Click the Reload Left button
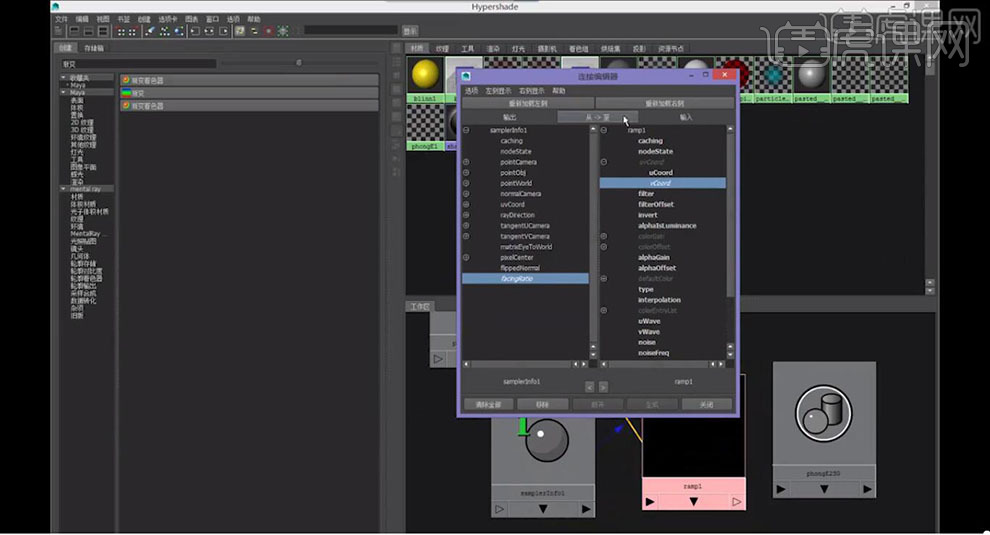The image size is (990, 535). [528, 103]
